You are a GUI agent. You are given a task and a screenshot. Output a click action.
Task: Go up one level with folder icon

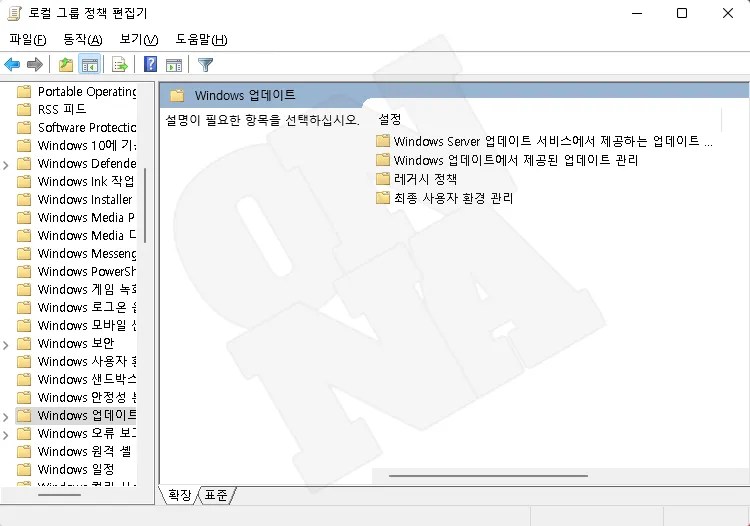click(66, 64)
